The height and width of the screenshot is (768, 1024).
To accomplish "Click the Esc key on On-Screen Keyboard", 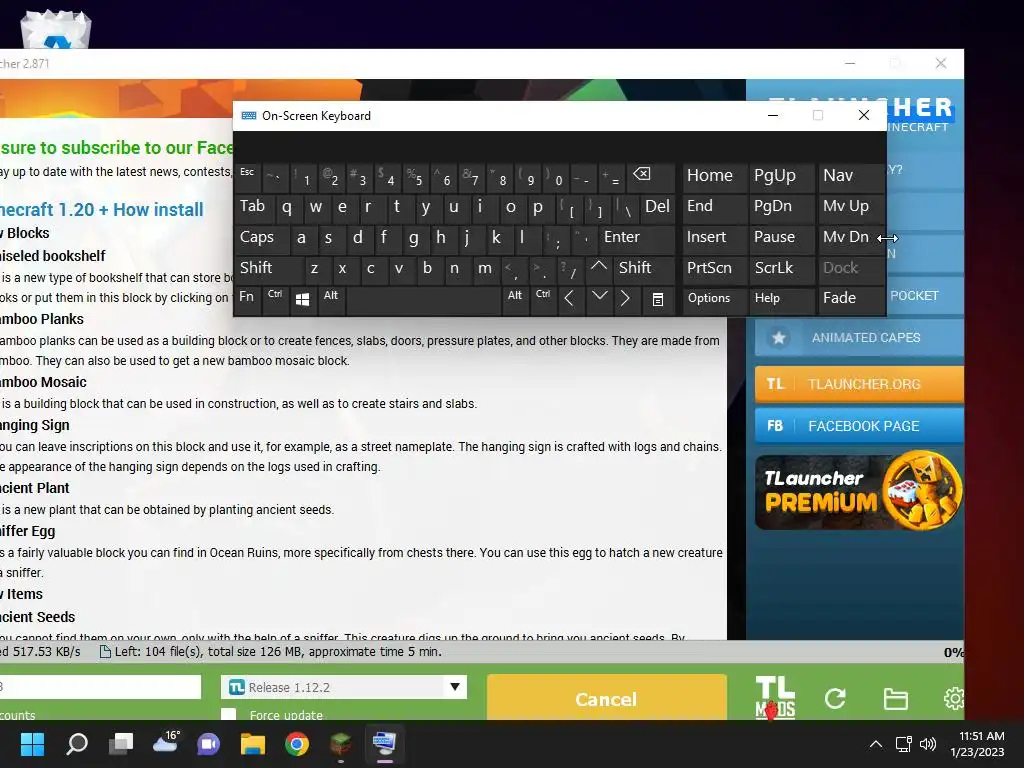I will pos(248,176).
